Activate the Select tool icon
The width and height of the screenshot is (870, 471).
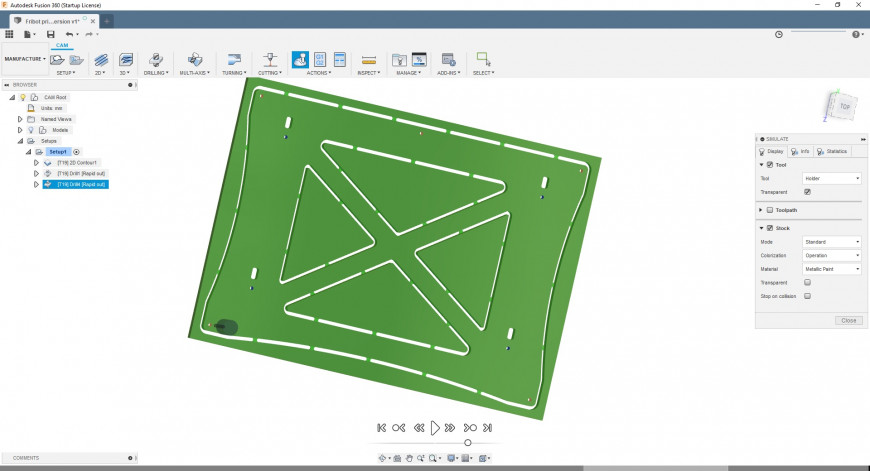[483, 59]
